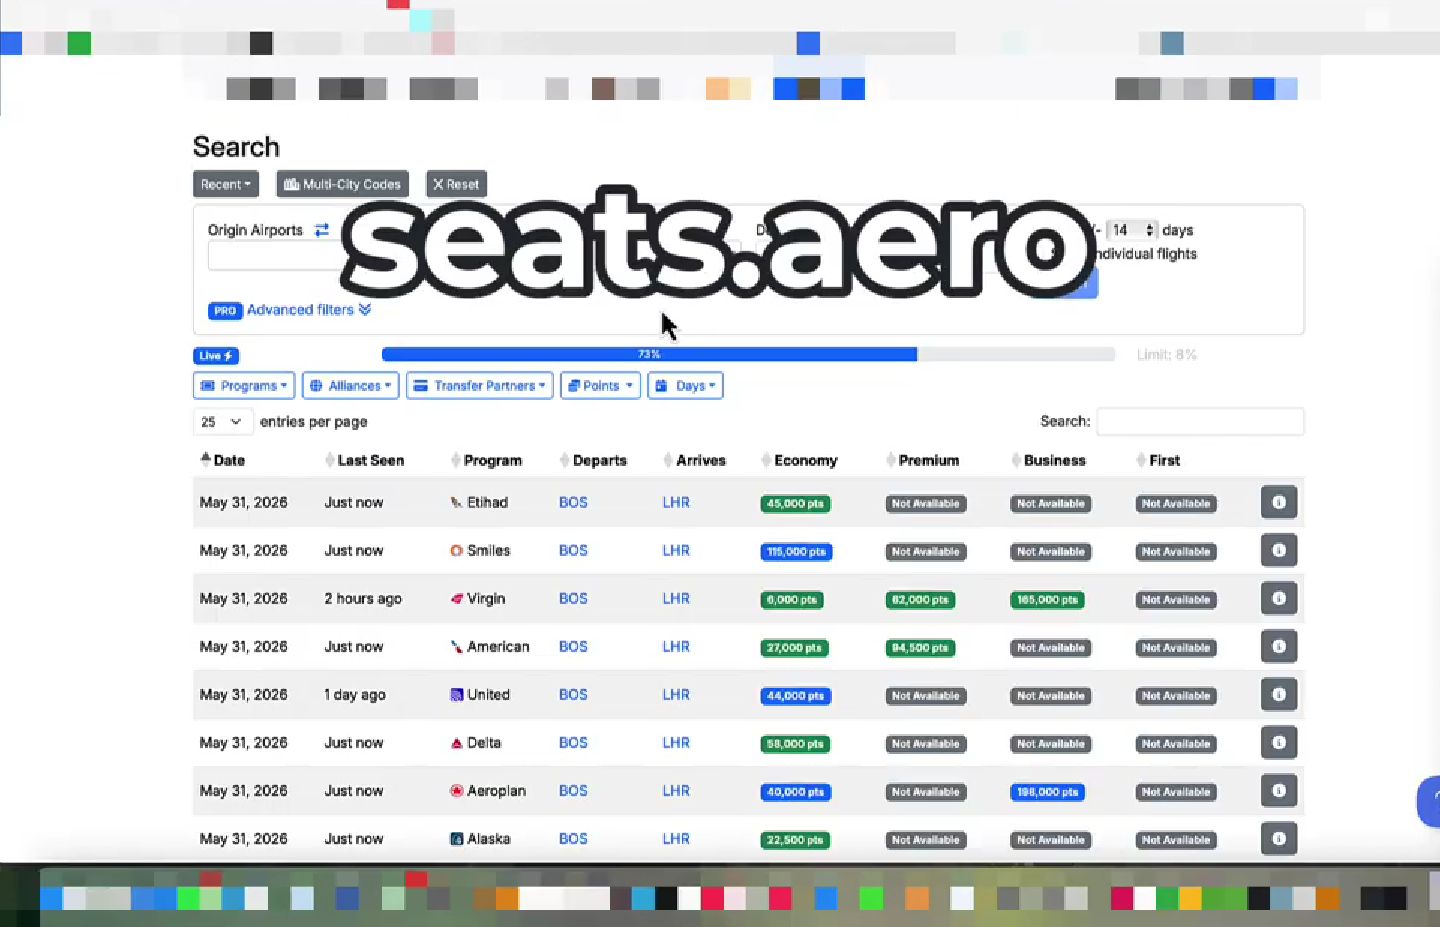
Task: Open the Programs filter dropdown
Action: pyautogui.click(x=244, y=386)
